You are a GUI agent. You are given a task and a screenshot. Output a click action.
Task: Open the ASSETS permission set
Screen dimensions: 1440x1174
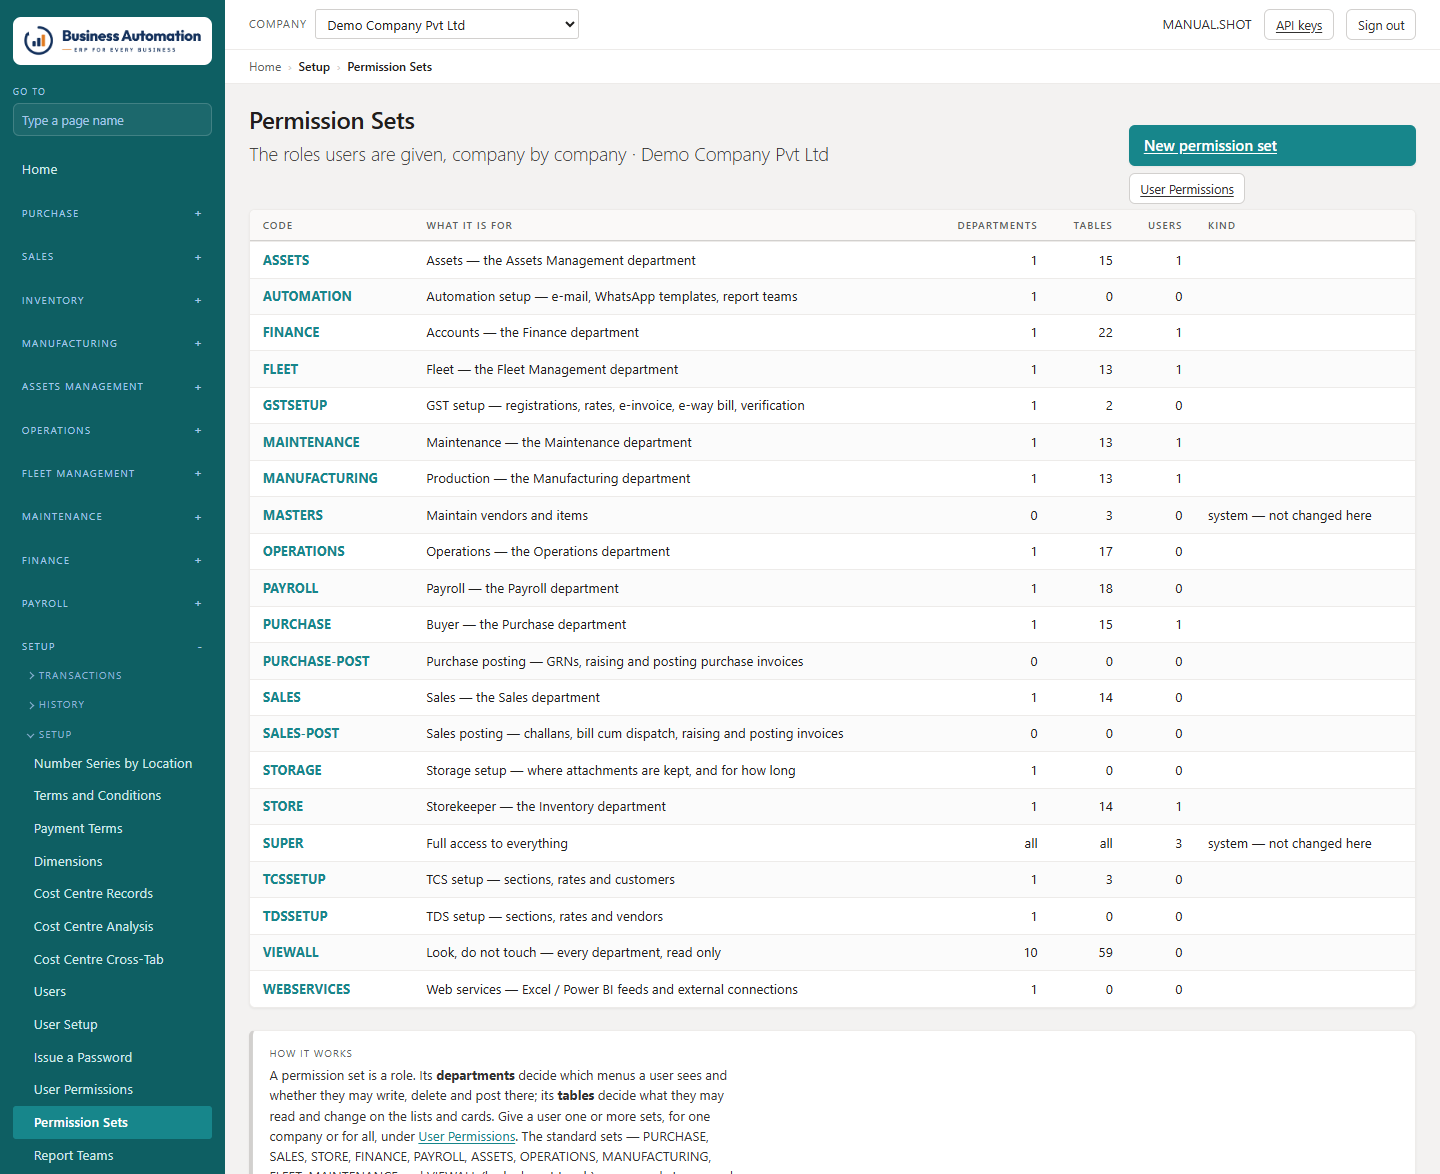286,261
